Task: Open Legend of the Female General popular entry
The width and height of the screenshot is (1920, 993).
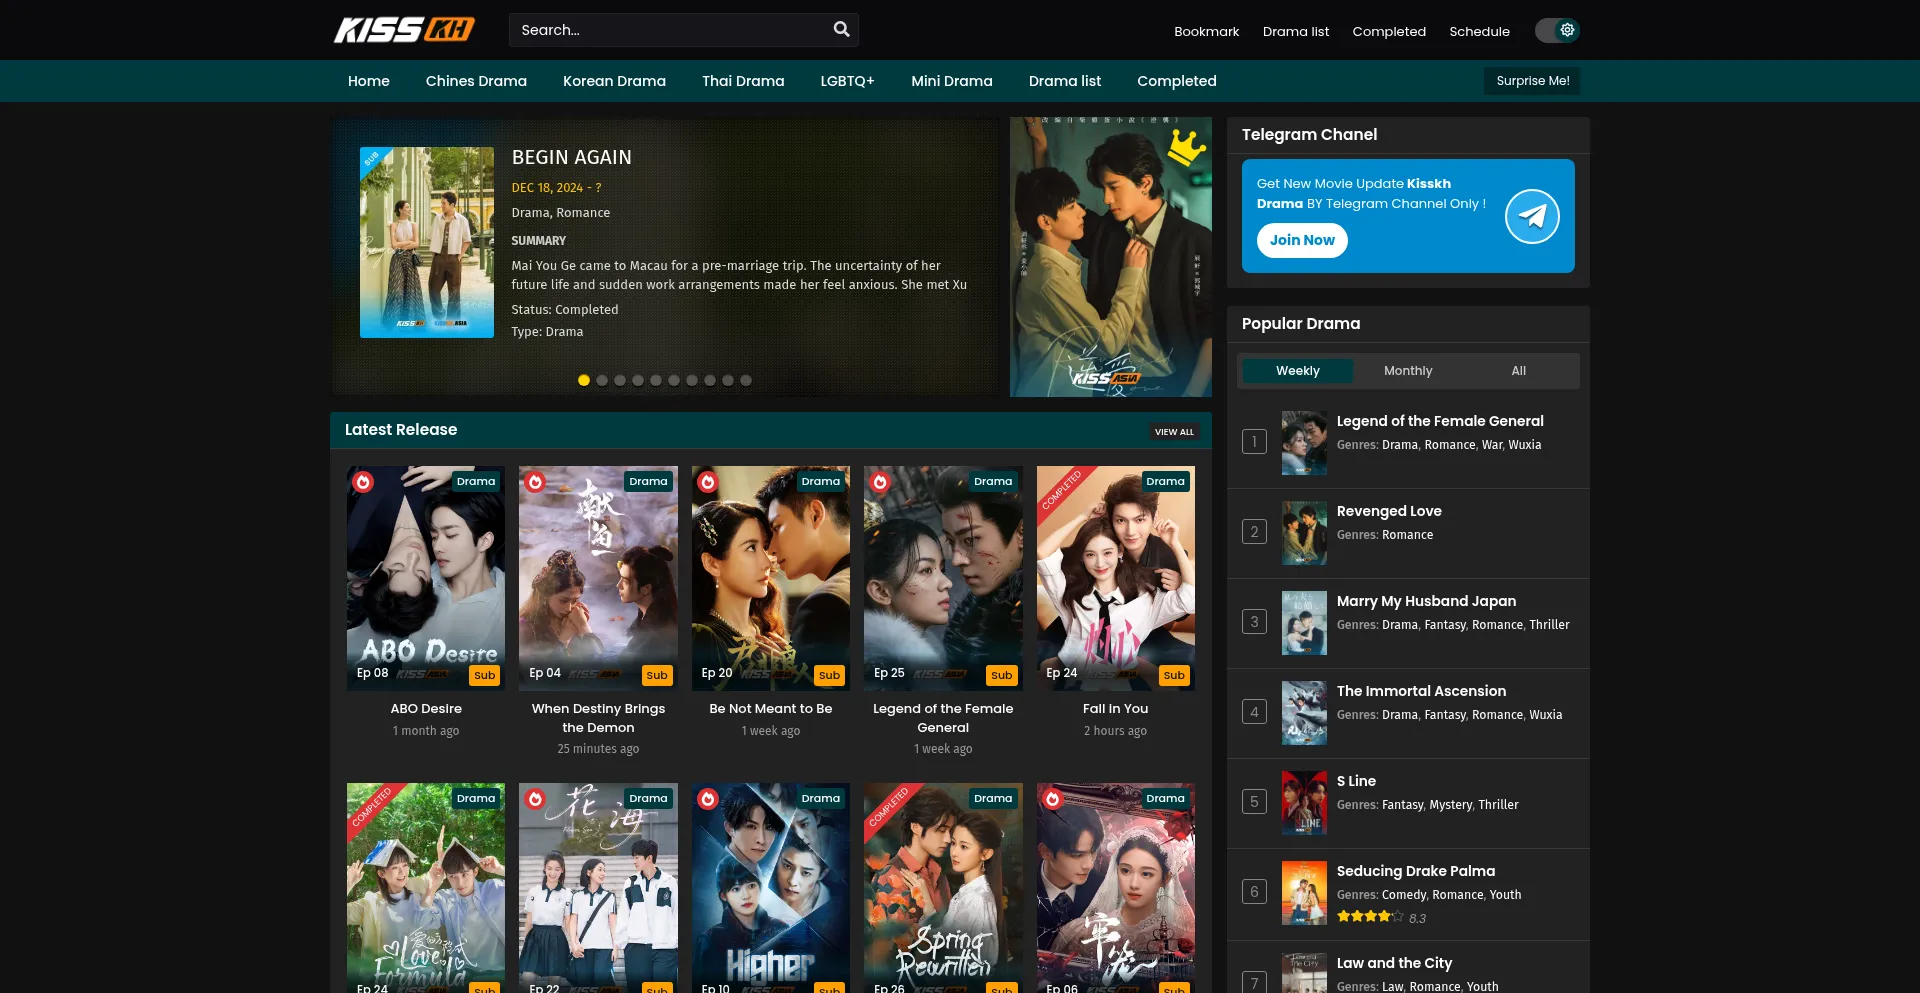Action: pyautogui.click(x=1440, y=421)
